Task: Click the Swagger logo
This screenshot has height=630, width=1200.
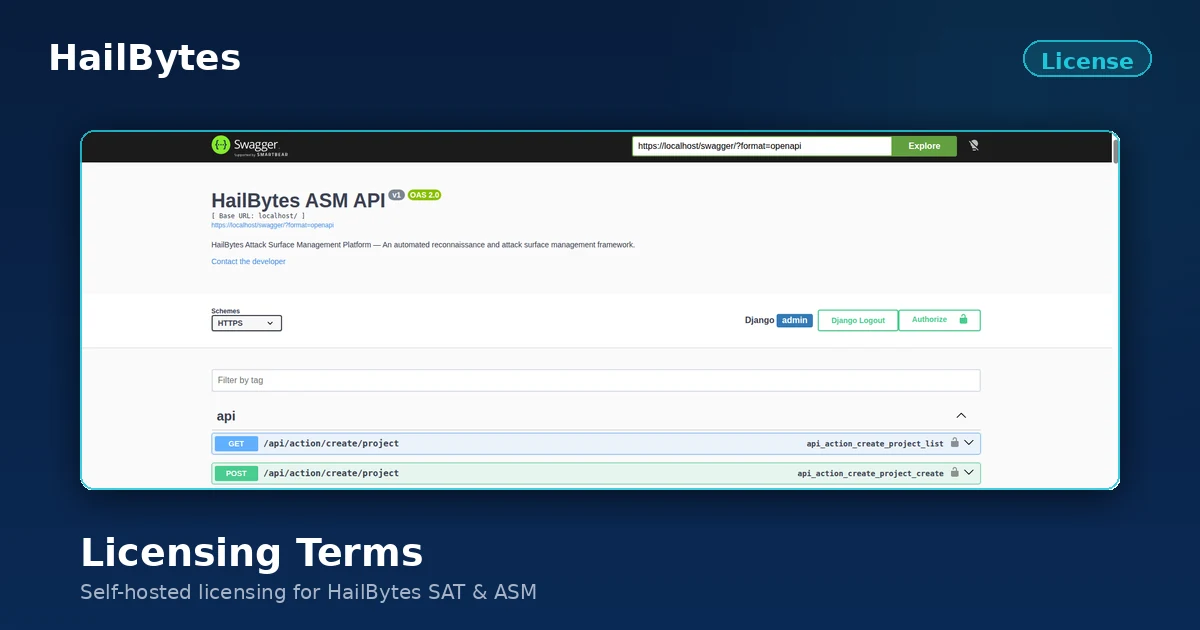Action: coord(251,146)
